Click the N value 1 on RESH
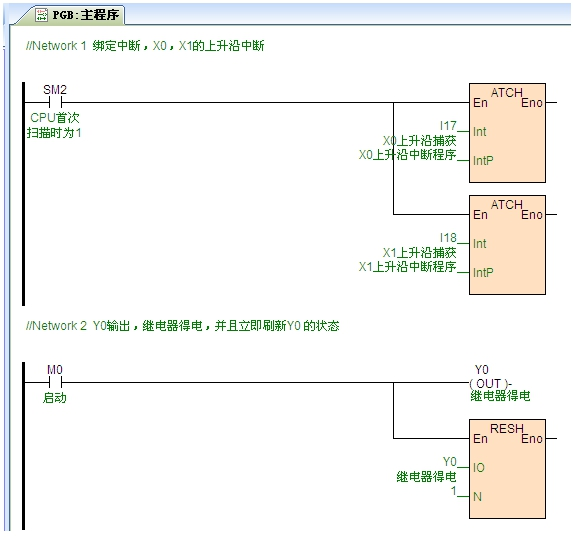Image resolution: width=573 pixels, height=541 pixels. [x=454, y=491]
